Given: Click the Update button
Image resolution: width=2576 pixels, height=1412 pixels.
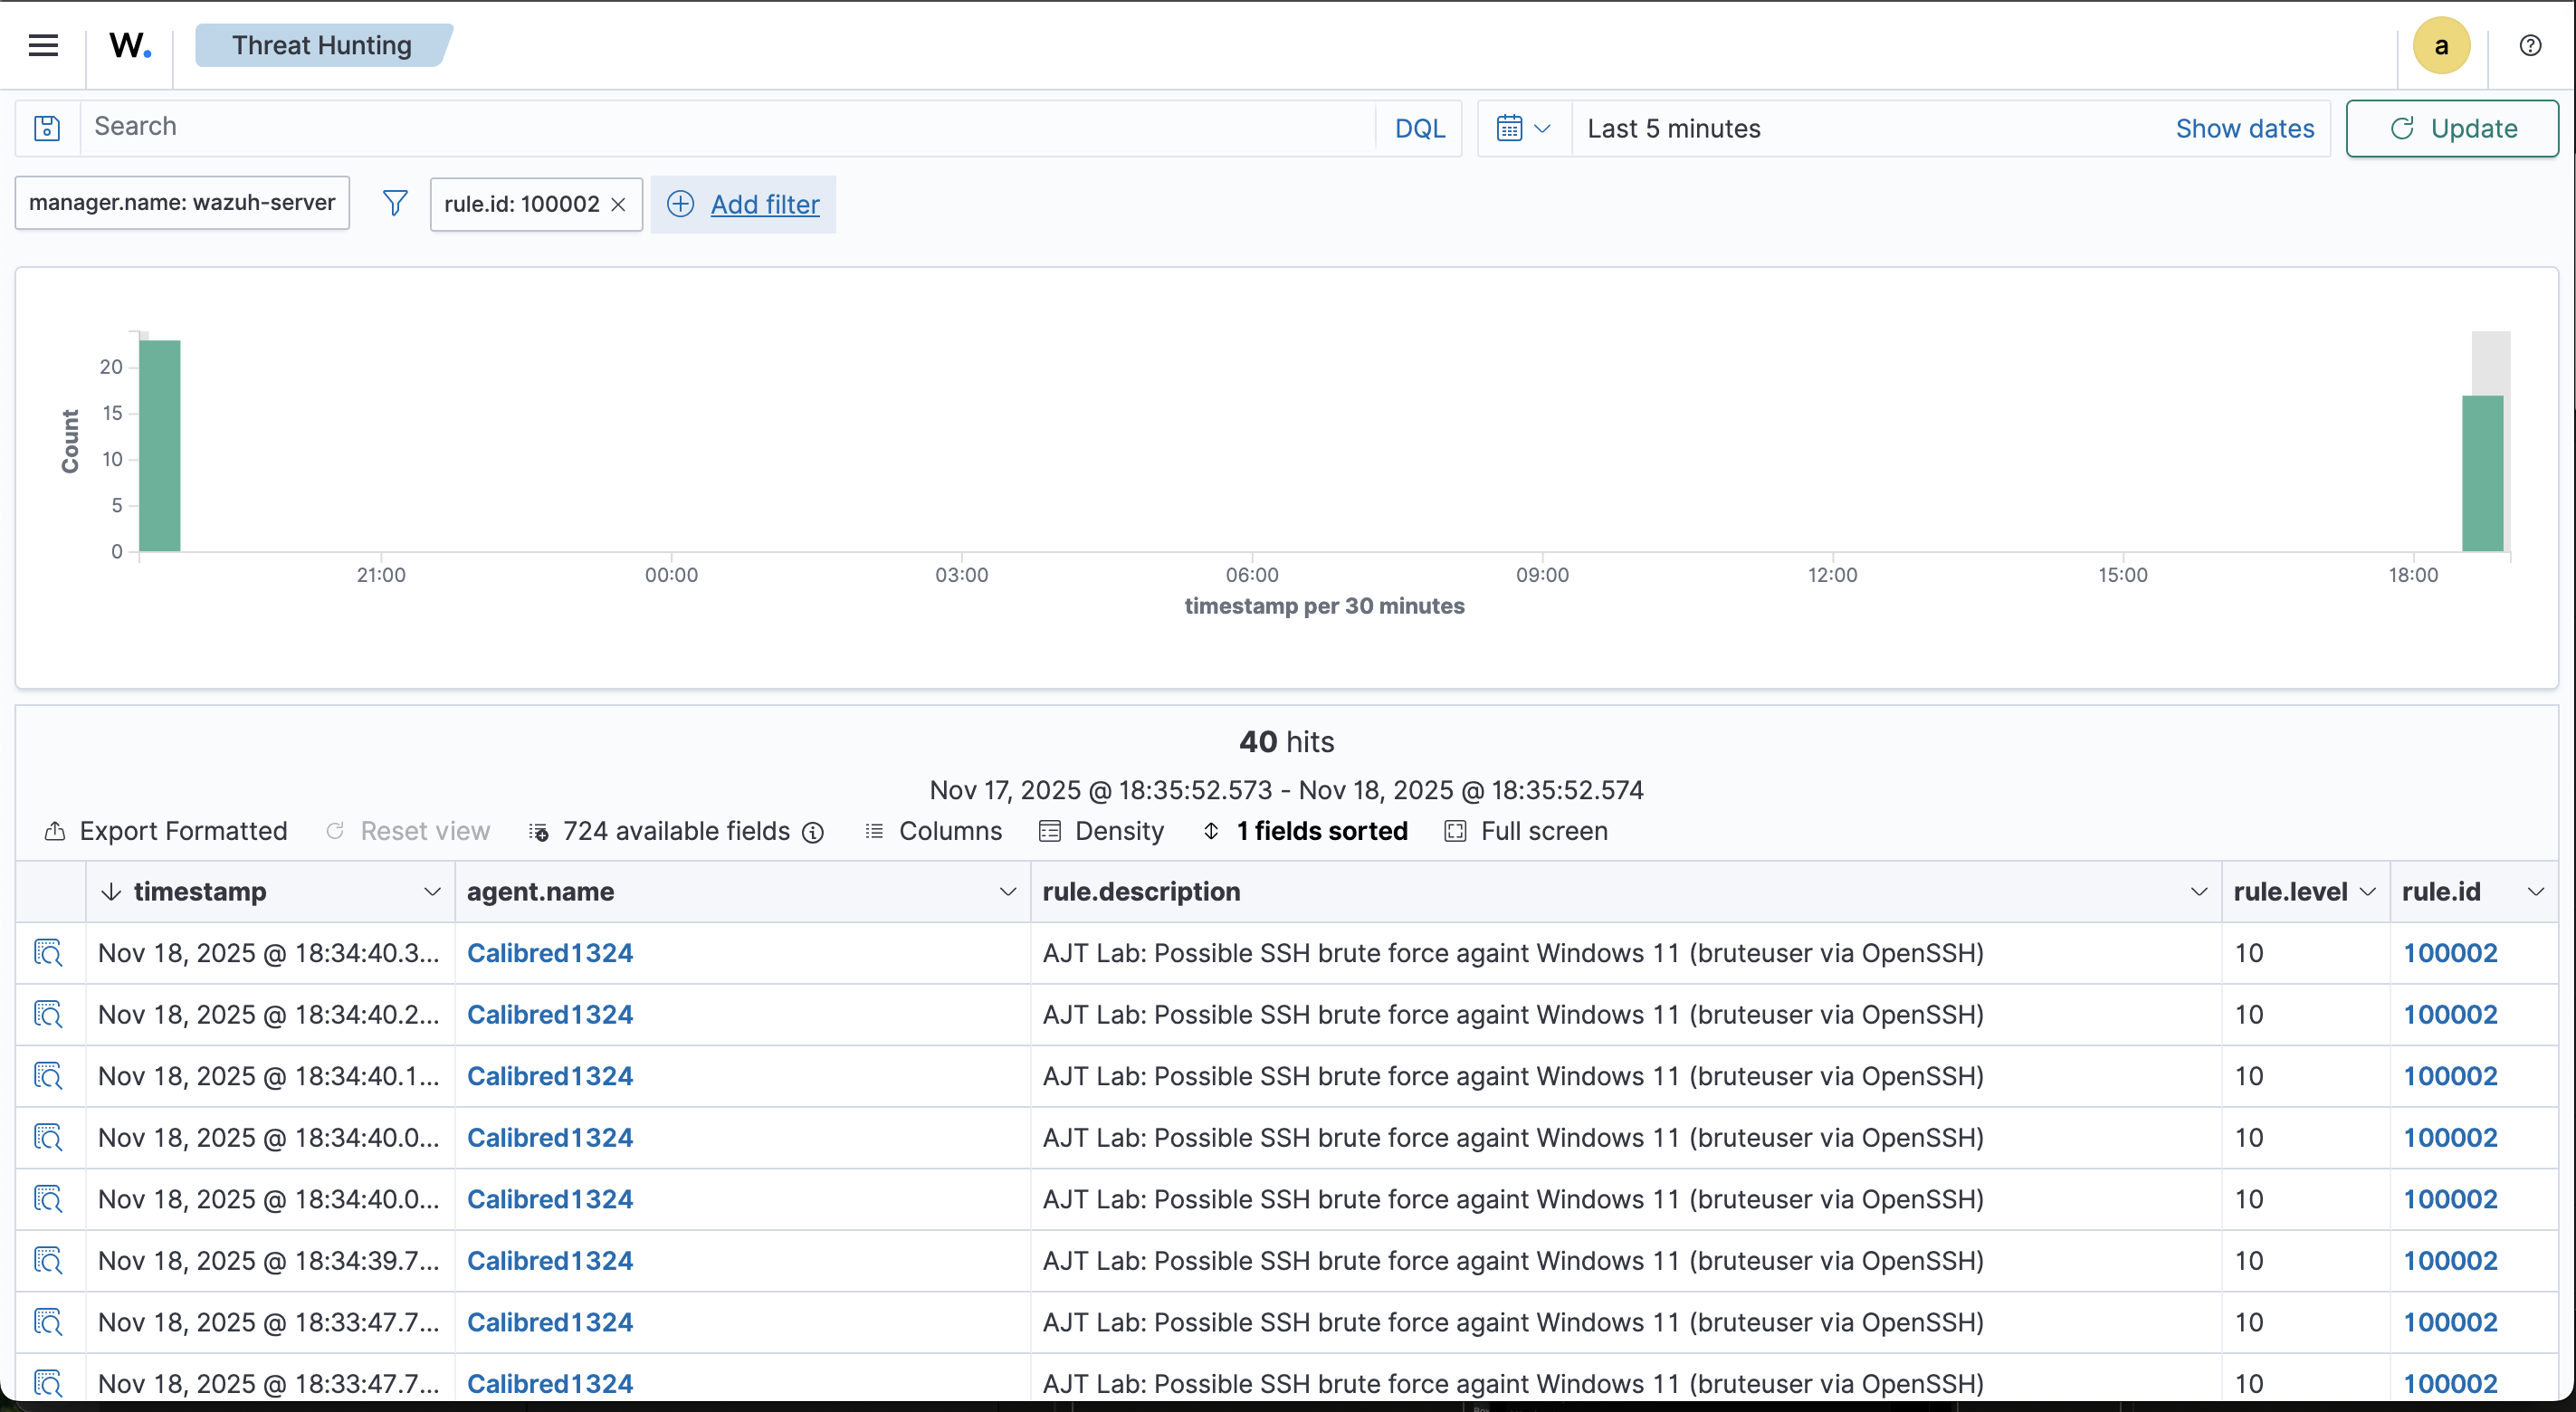Looking at the screenshot, I should pyautogui.click(x=2451, y=128).
